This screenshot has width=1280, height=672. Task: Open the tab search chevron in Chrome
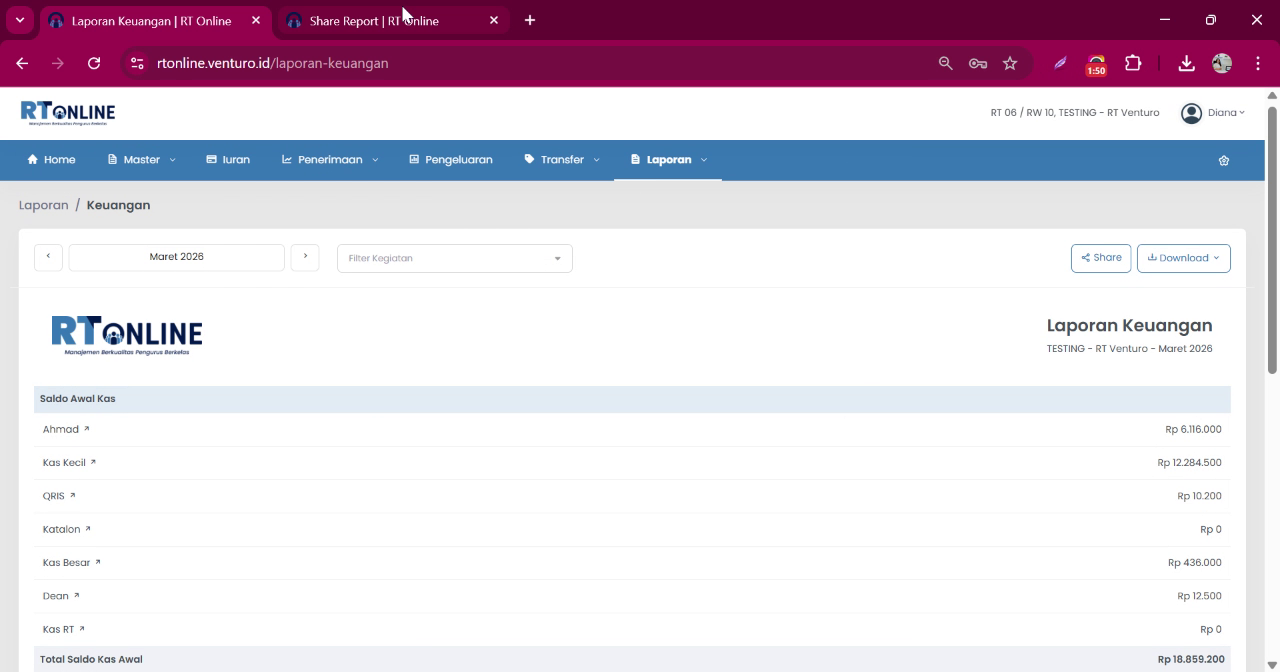tap(19, 20)
